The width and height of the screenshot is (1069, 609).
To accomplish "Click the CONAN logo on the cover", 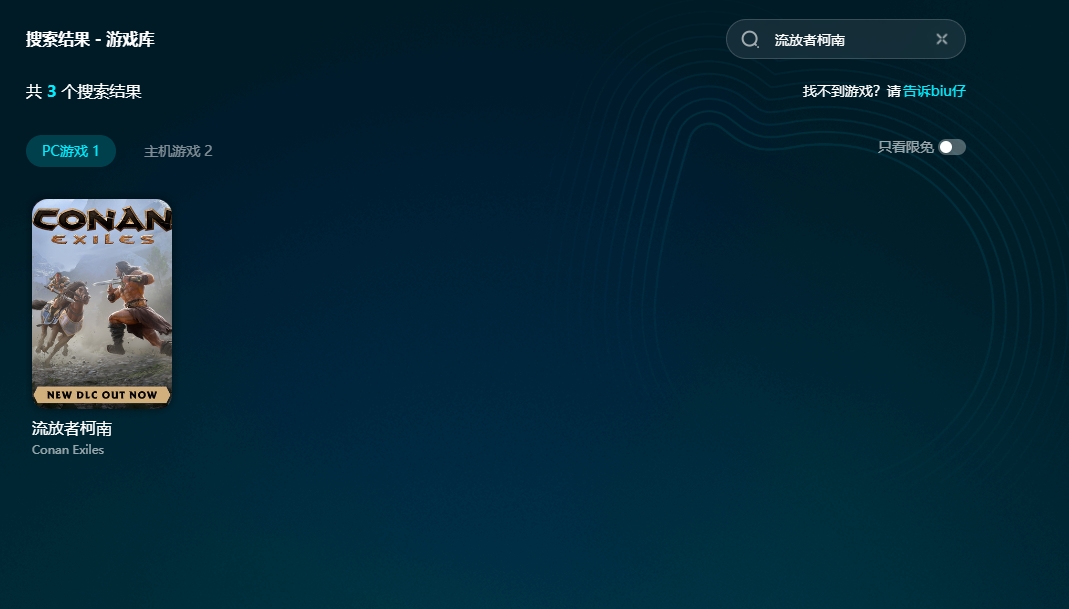I will pyautogui.click(x=102, y=218).
